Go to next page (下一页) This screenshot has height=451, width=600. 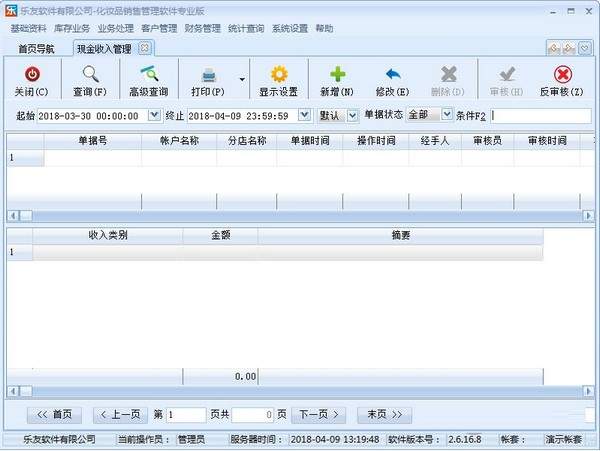tap(318, 414)
